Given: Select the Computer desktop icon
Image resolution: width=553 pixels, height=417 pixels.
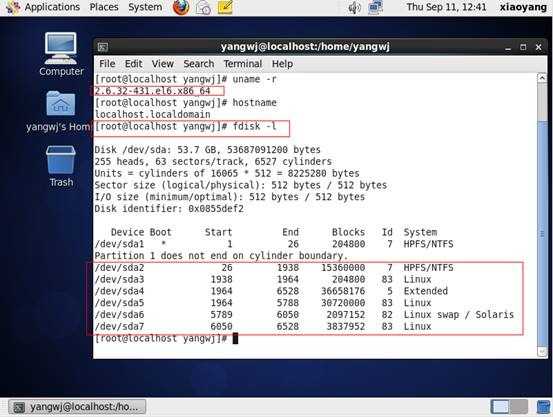Looking at the screenshot, I should point(61,54).
